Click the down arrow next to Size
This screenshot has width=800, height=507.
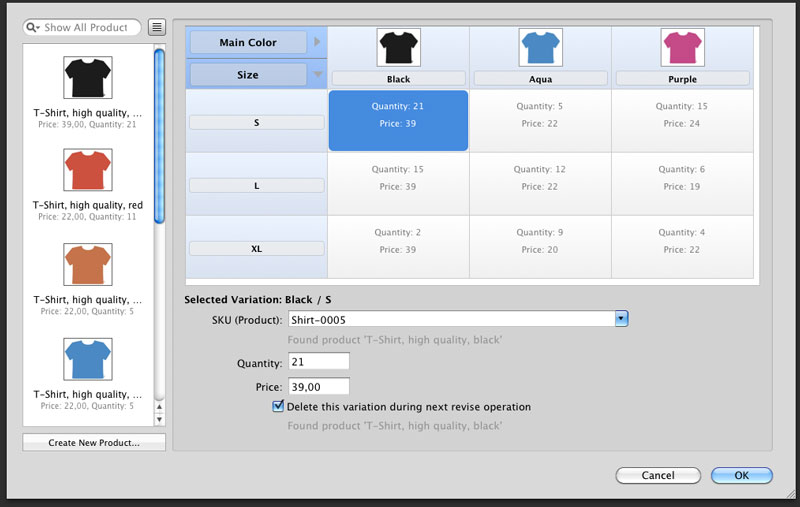(x=317, y=74)
